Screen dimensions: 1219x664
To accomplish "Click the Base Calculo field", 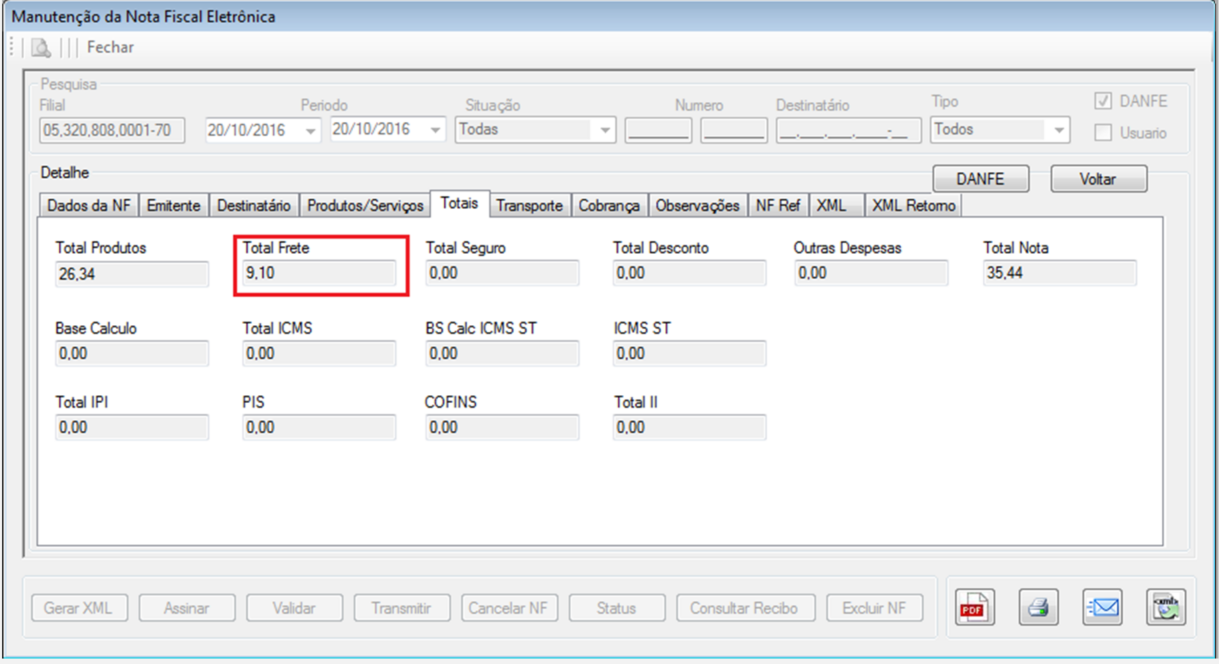I will click(x=133, y=354).
